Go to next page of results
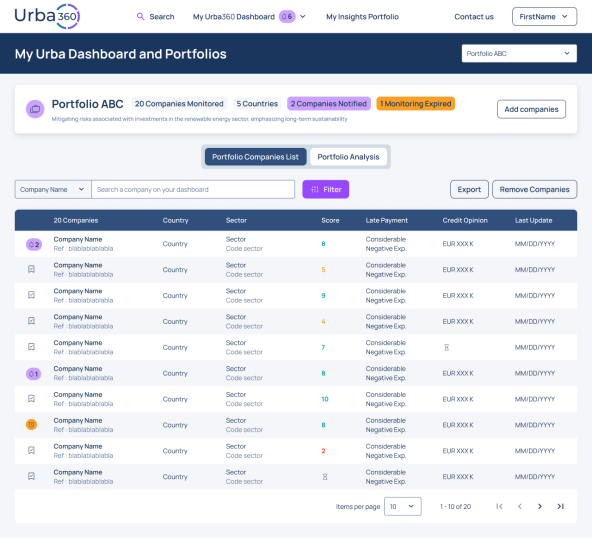Viewport: 592px width, 538px height. click(540, 506)
